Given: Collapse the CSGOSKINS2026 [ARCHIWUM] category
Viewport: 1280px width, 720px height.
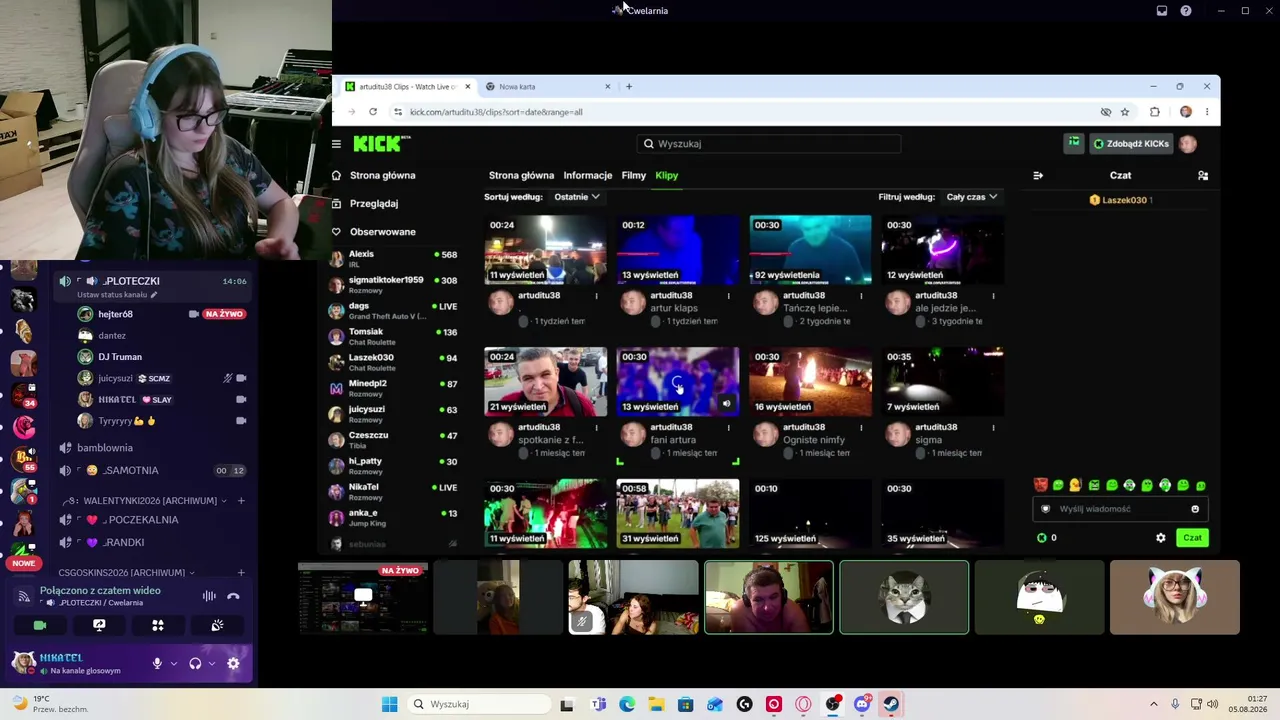Looking at the screenshot, I should point(126,573).
